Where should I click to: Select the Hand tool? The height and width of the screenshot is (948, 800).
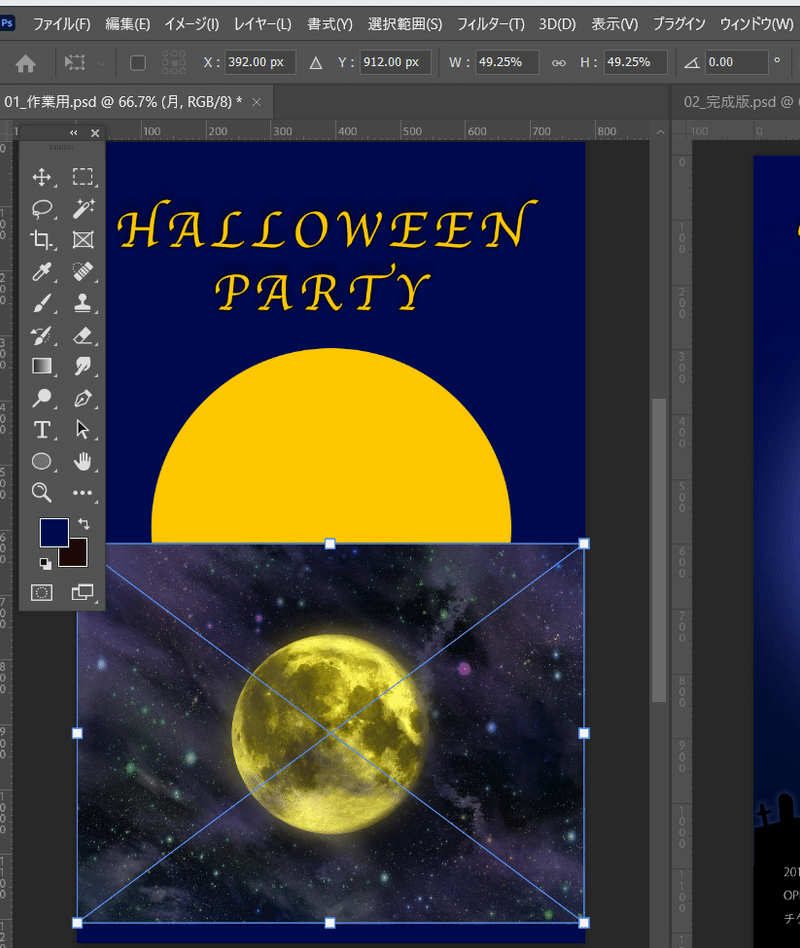click(83, 461)
